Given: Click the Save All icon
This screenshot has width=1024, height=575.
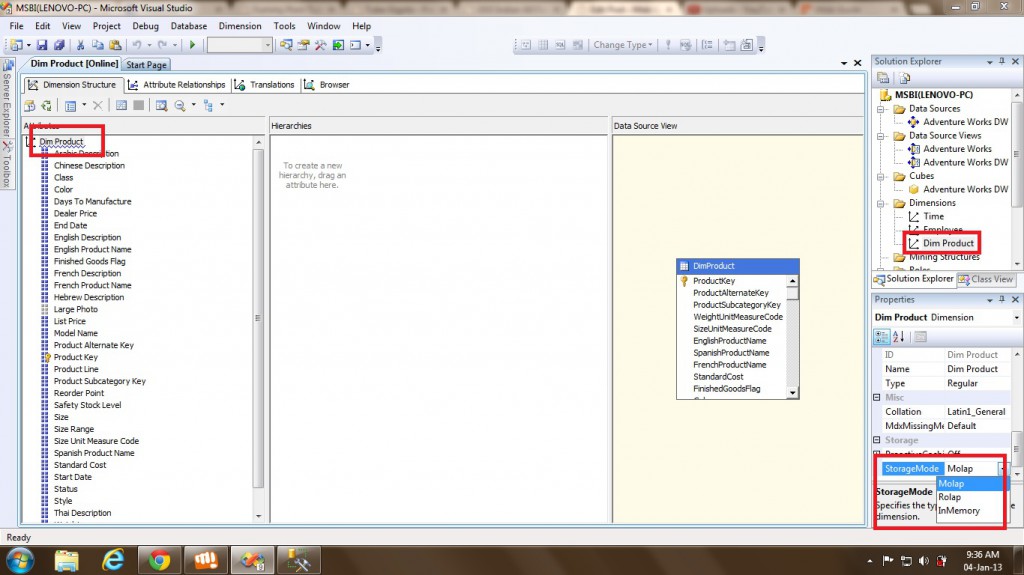Looking at the screenshot, I should (59, 45).
